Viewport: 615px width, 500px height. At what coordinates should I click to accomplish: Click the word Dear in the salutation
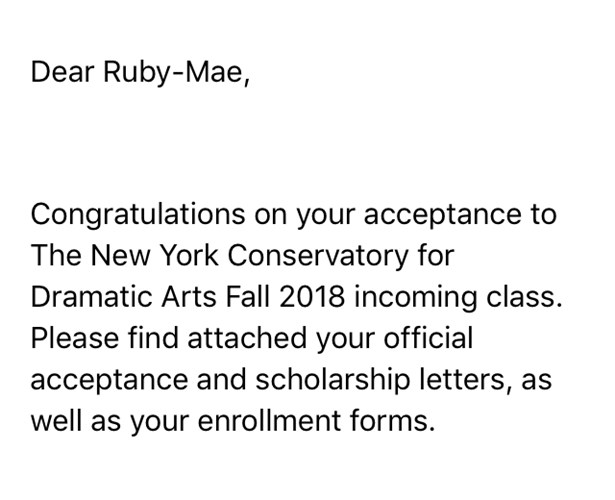click(x=63, y=72)
